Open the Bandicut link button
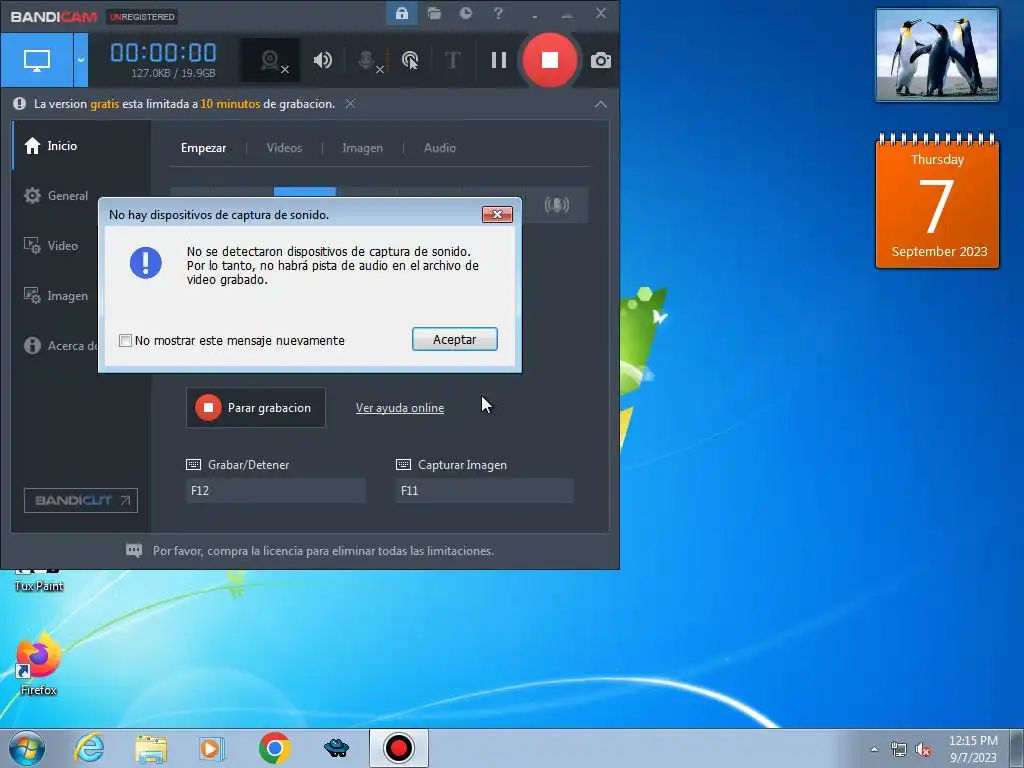This screenshot has width=1024, height=768. (x=81, y=500)
